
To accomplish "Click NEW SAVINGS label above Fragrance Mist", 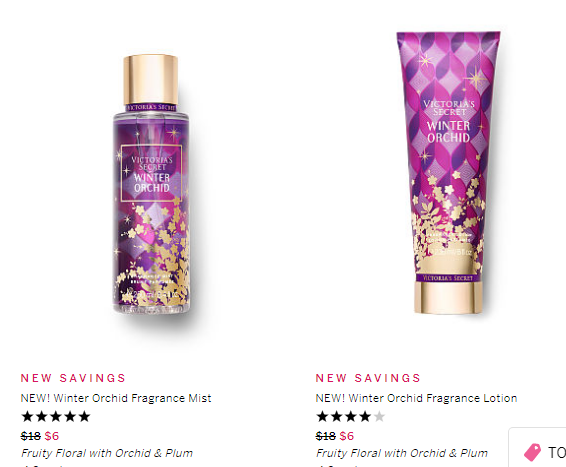I will (73, 378).
